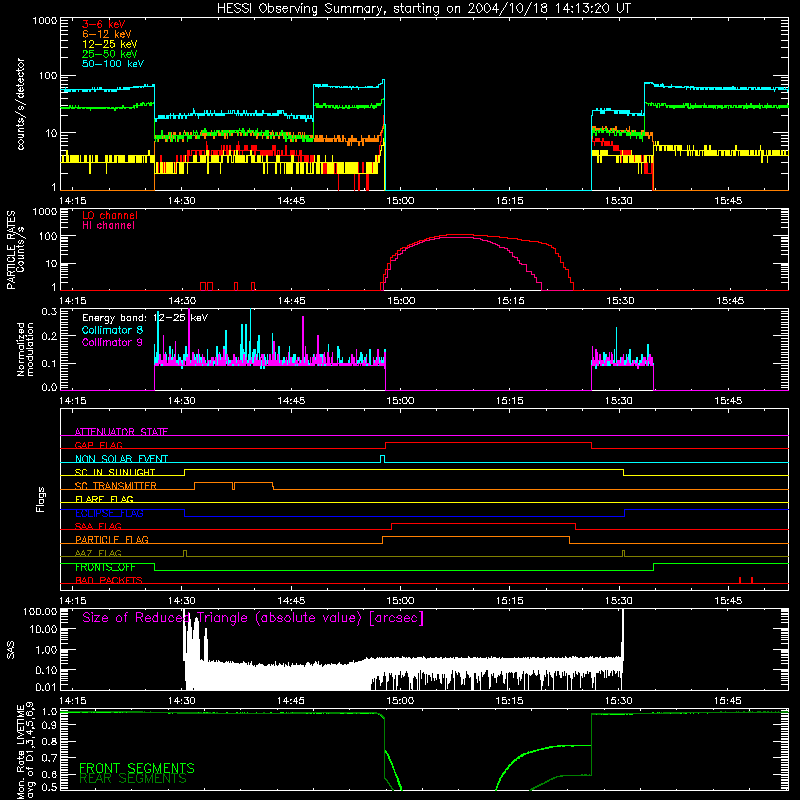Click the 14:30 time tick under the count-rate panel

pos(182,201)
